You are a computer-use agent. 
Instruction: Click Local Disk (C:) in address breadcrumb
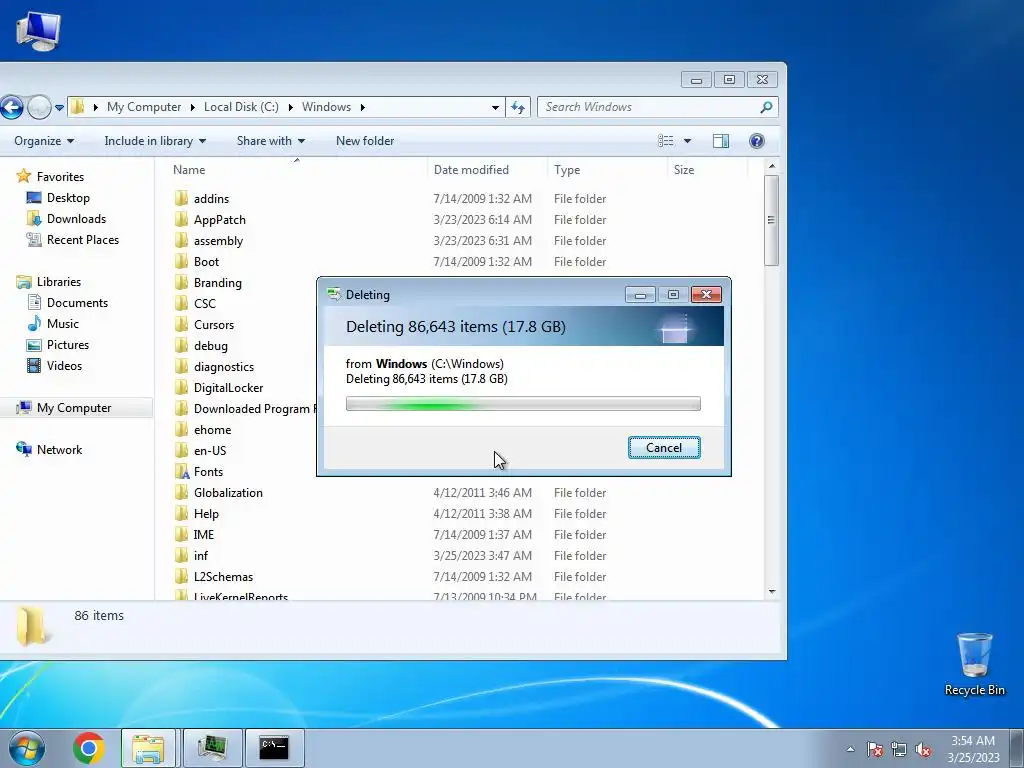coord(241,107)
